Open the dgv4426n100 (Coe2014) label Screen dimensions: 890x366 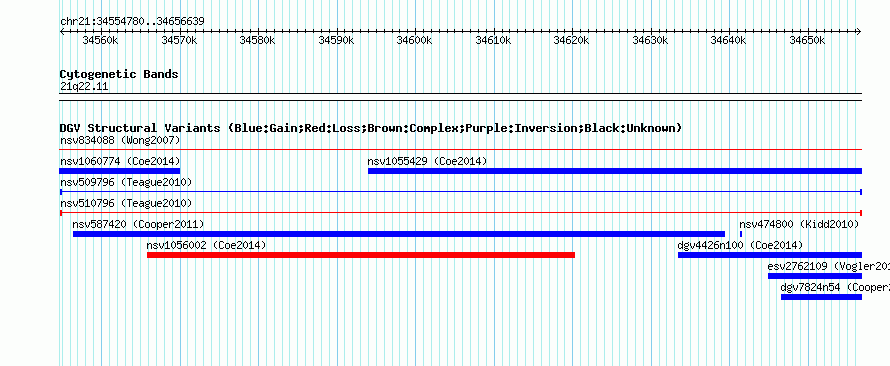point(740,245)
